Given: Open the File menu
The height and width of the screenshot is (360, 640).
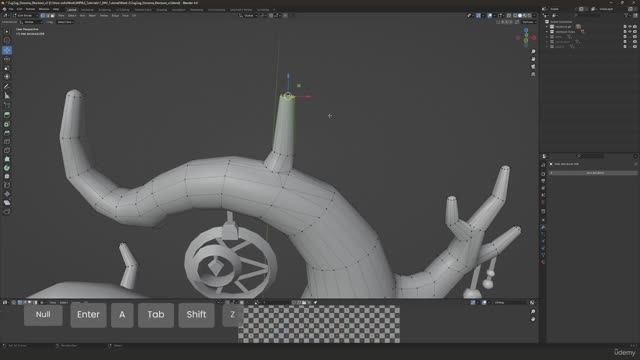Looking at the screenshot, I should tap(11, 9).
